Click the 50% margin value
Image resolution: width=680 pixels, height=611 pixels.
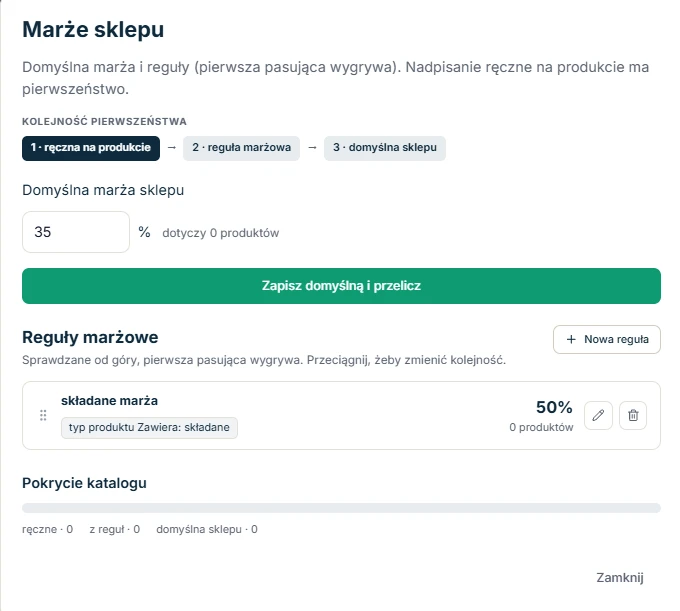[x=554, y=407]
